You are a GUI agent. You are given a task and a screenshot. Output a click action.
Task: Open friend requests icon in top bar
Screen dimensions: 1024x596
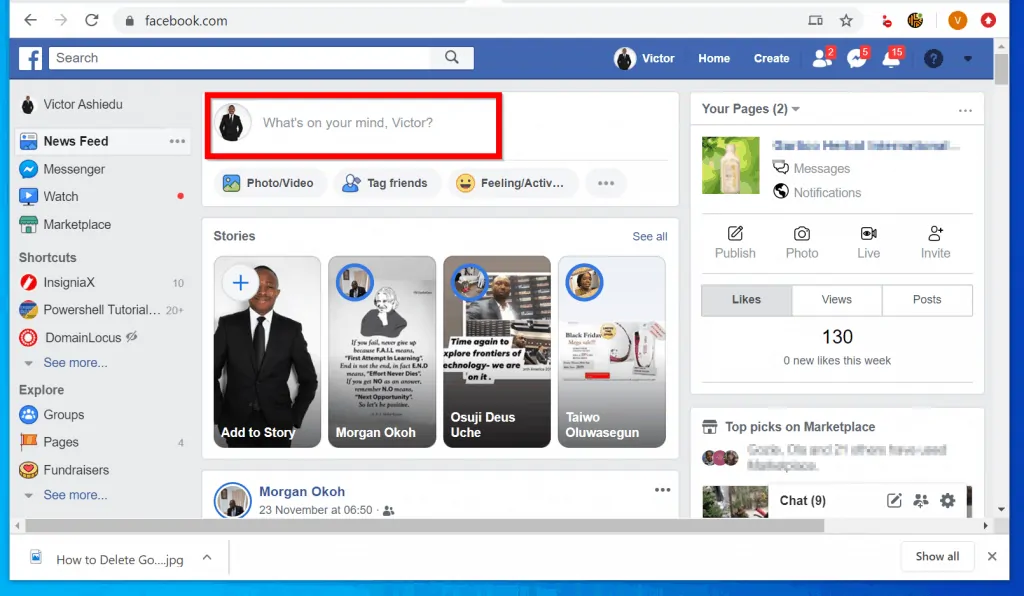[820, 59]
